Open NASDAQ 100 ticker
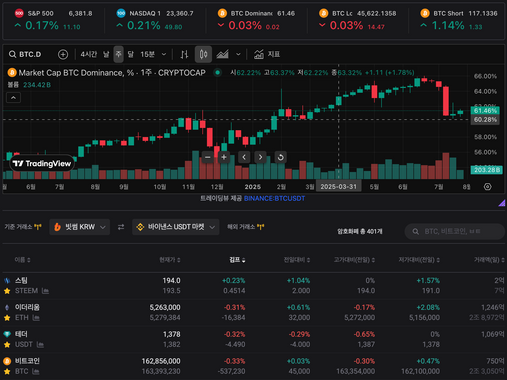This screenshot has width=507, height=380. click(155, 20)
